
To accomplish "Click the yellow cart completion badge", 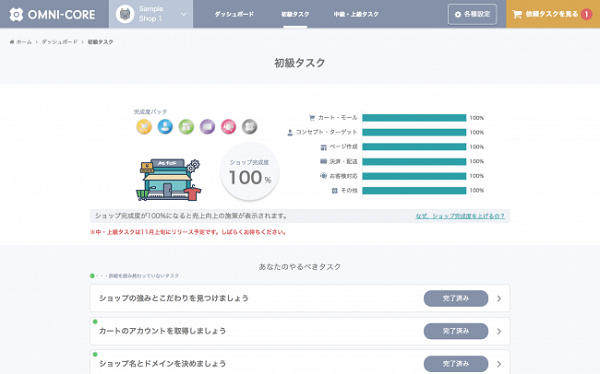I will [x=144, y=126].
